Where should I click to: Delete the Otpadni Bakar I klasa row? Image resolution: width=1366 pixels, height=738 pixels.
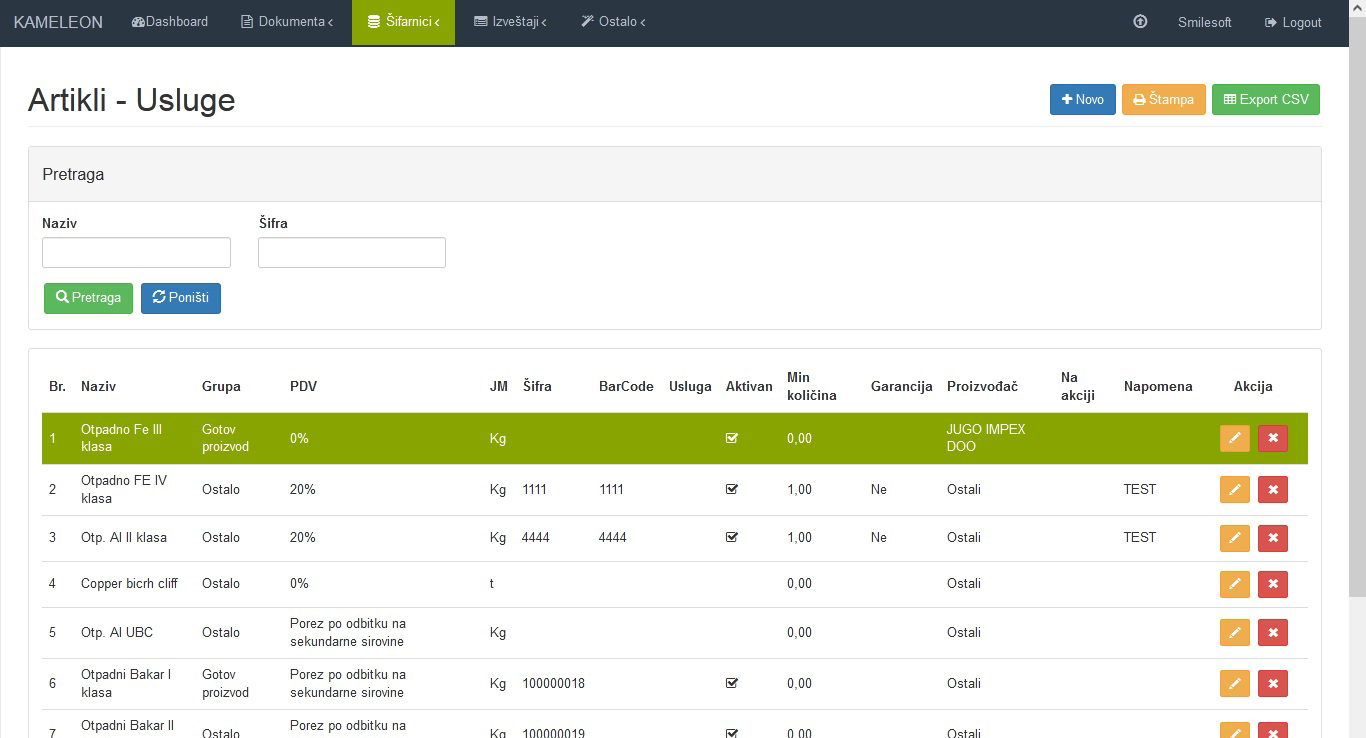click(1272, 684)
